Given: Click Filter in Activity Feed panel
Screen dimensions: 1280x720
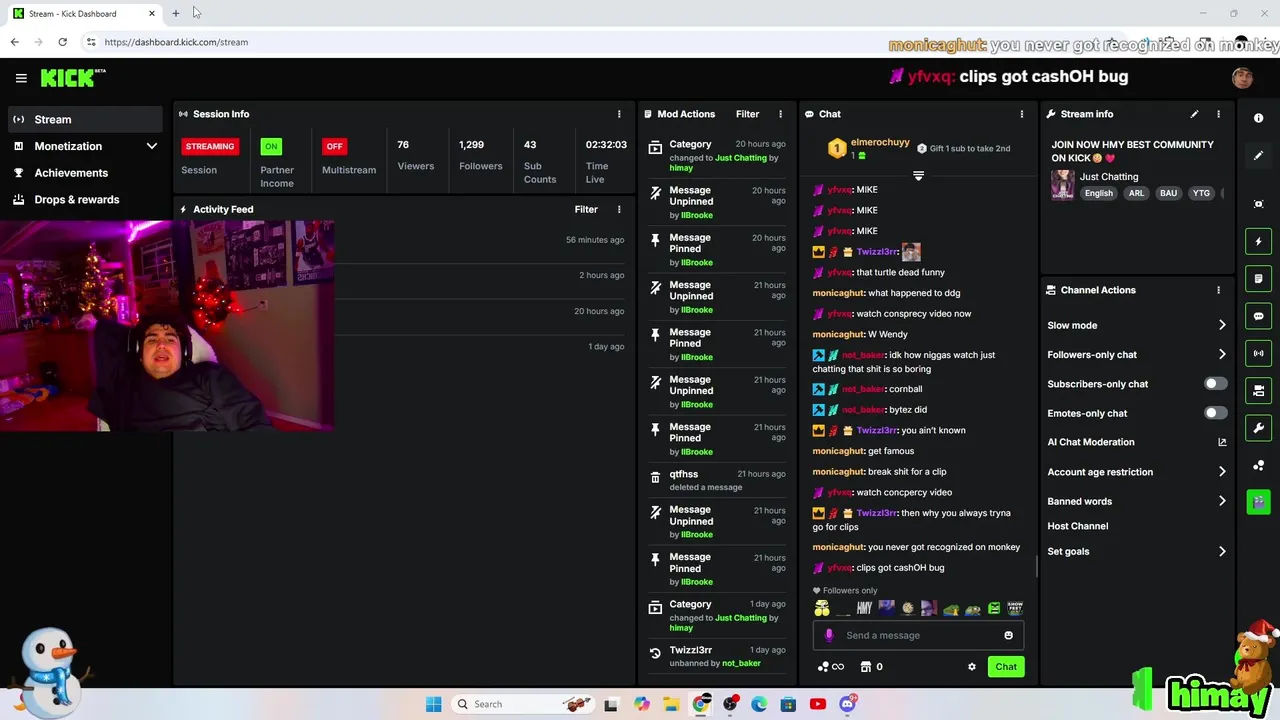Looking at the screenshot, I should (x=586, y=209).
